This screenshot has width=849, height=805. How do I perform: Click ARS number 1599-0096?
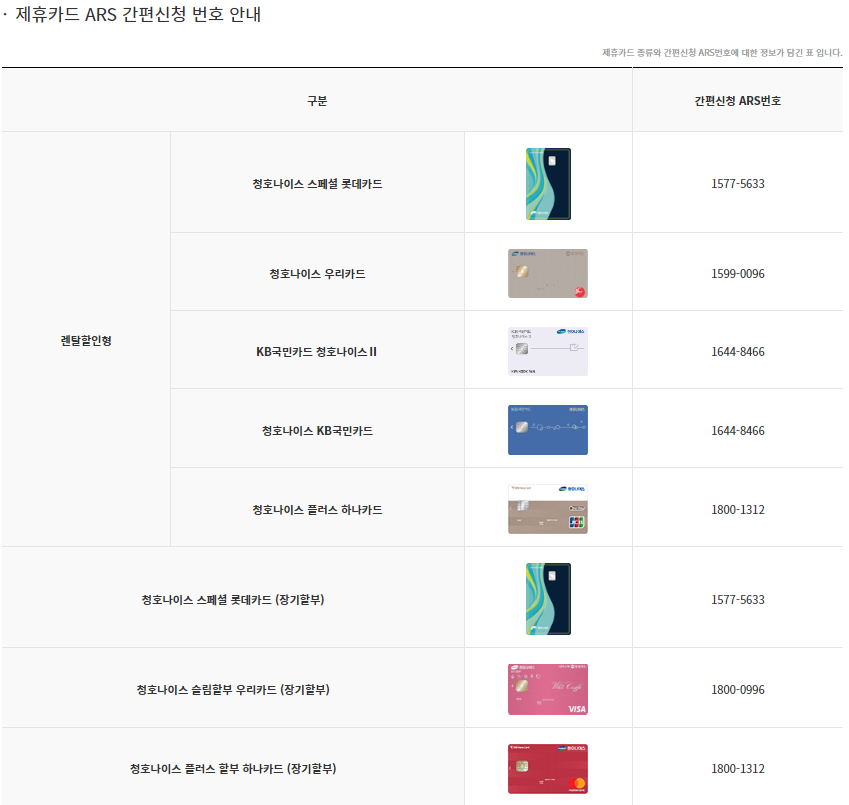coord(738,274)
